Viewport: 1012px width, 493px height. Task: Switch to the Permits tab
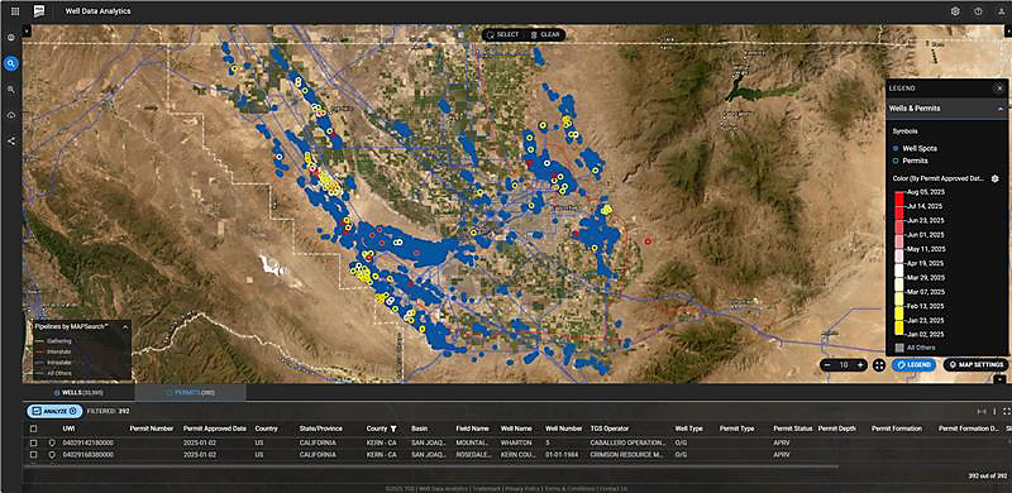click(190, 393)
